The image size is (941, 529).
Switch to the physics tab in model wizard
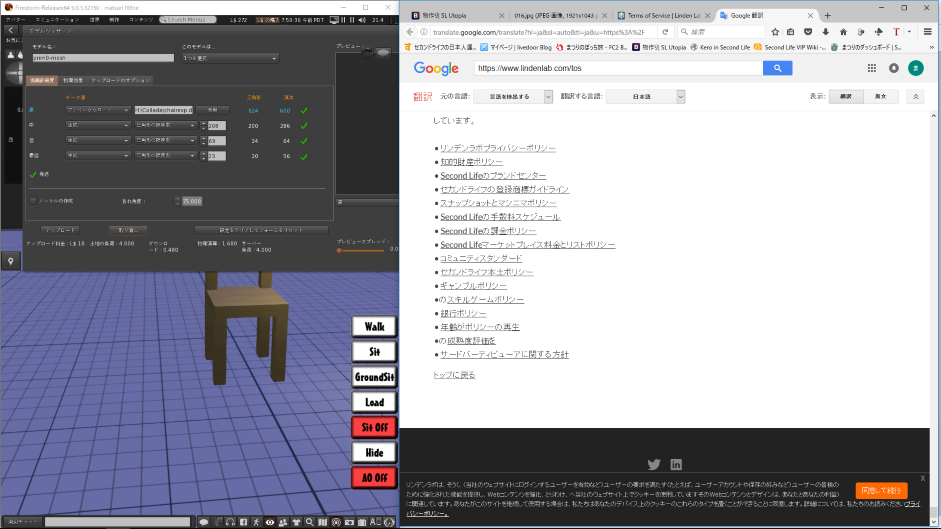coord(73,80)
